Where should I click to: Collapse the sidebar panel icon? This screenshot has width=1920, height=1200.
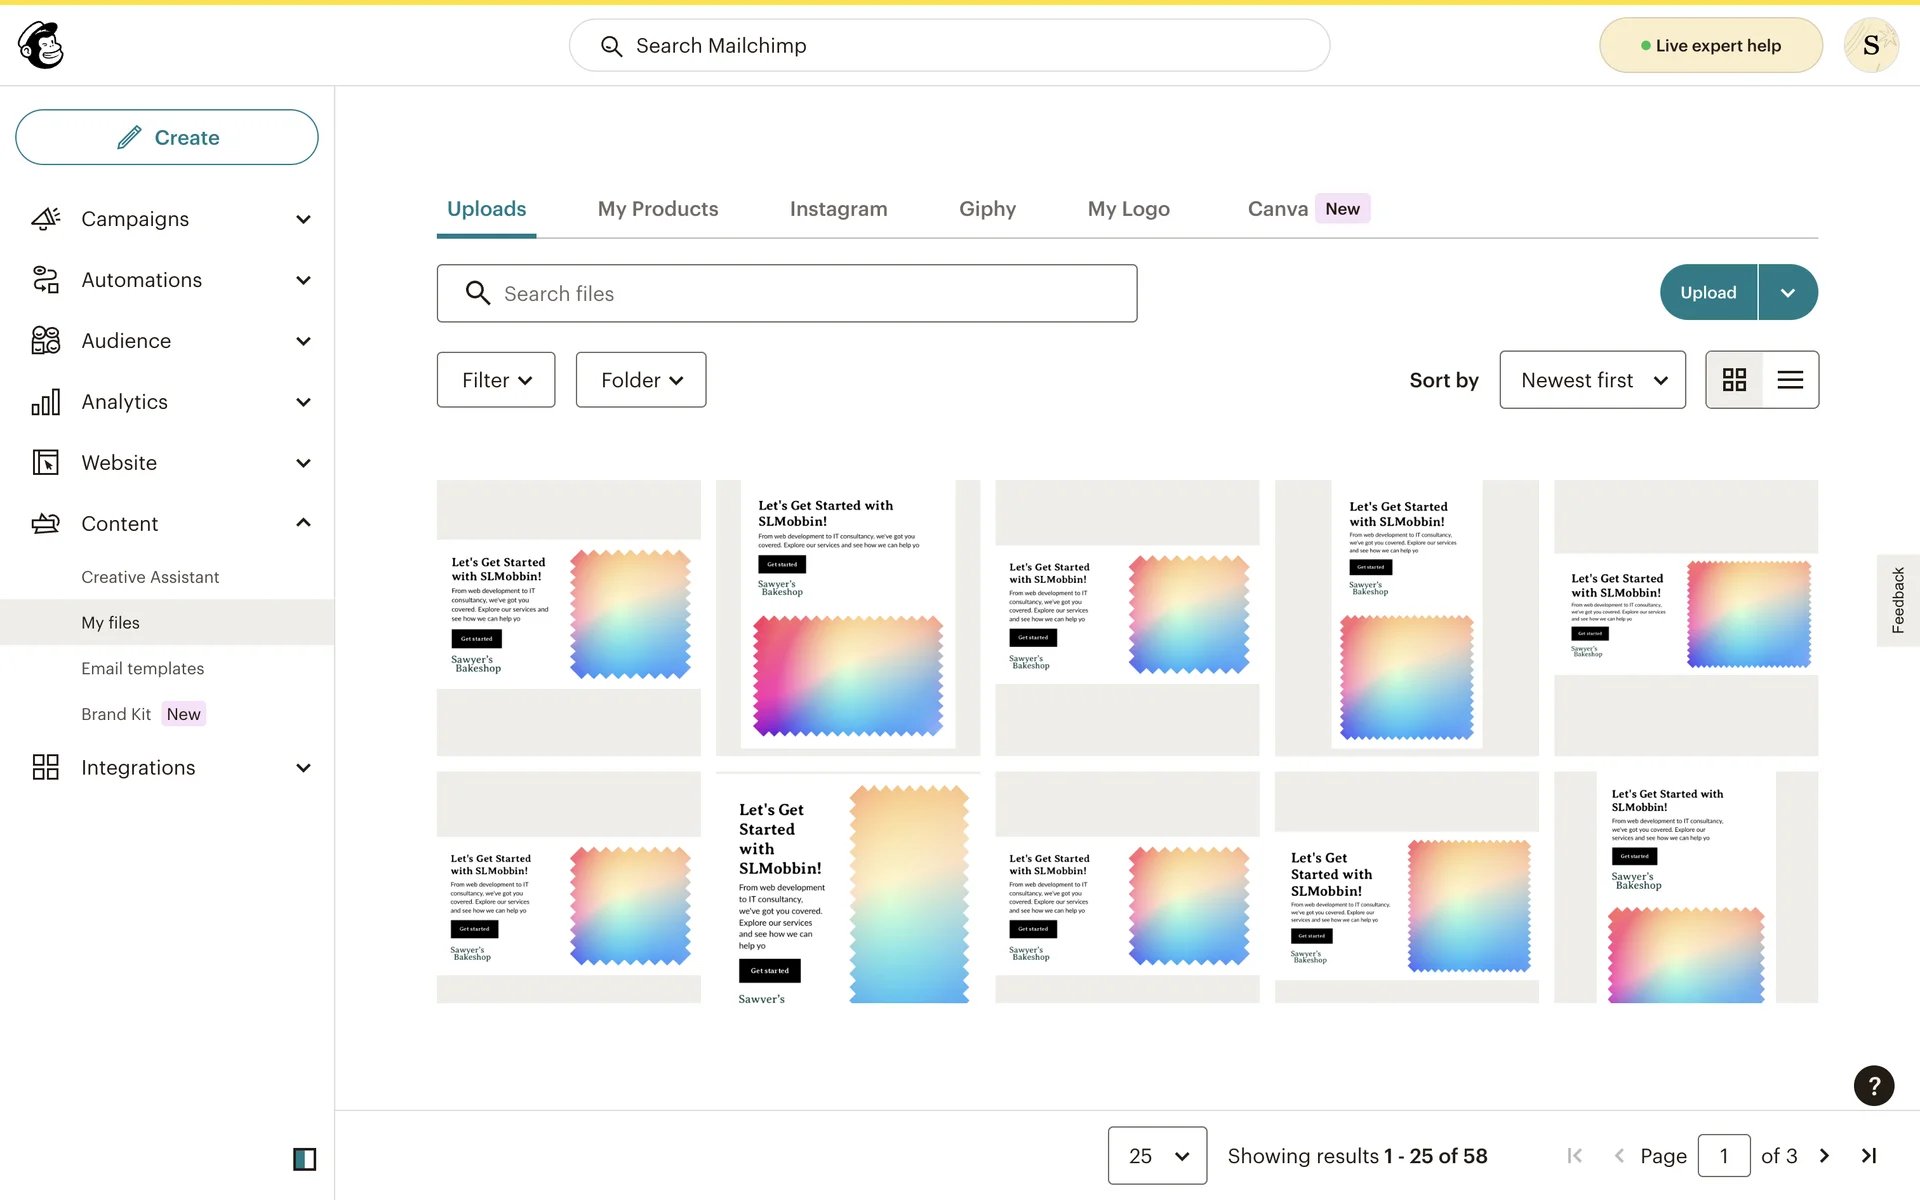304,1159
